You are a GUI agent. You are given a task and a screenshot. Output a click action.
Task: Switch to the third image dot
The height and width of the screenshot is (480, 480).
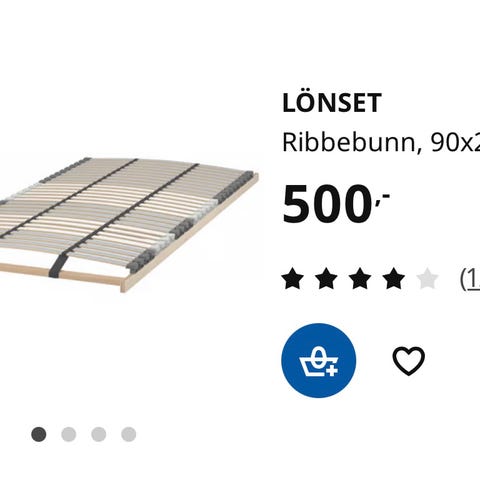coord(99,435)
